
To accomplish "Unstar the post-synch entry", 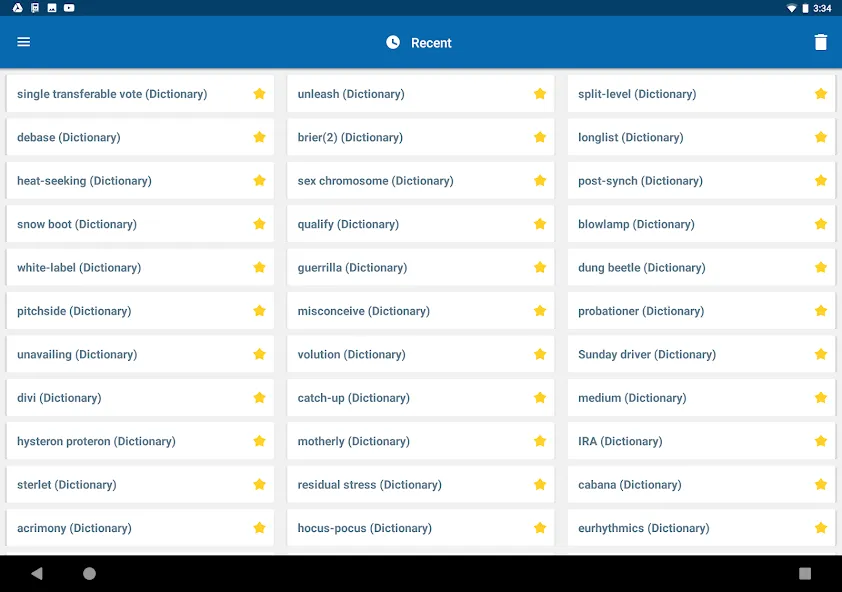I will coord(821,181).
